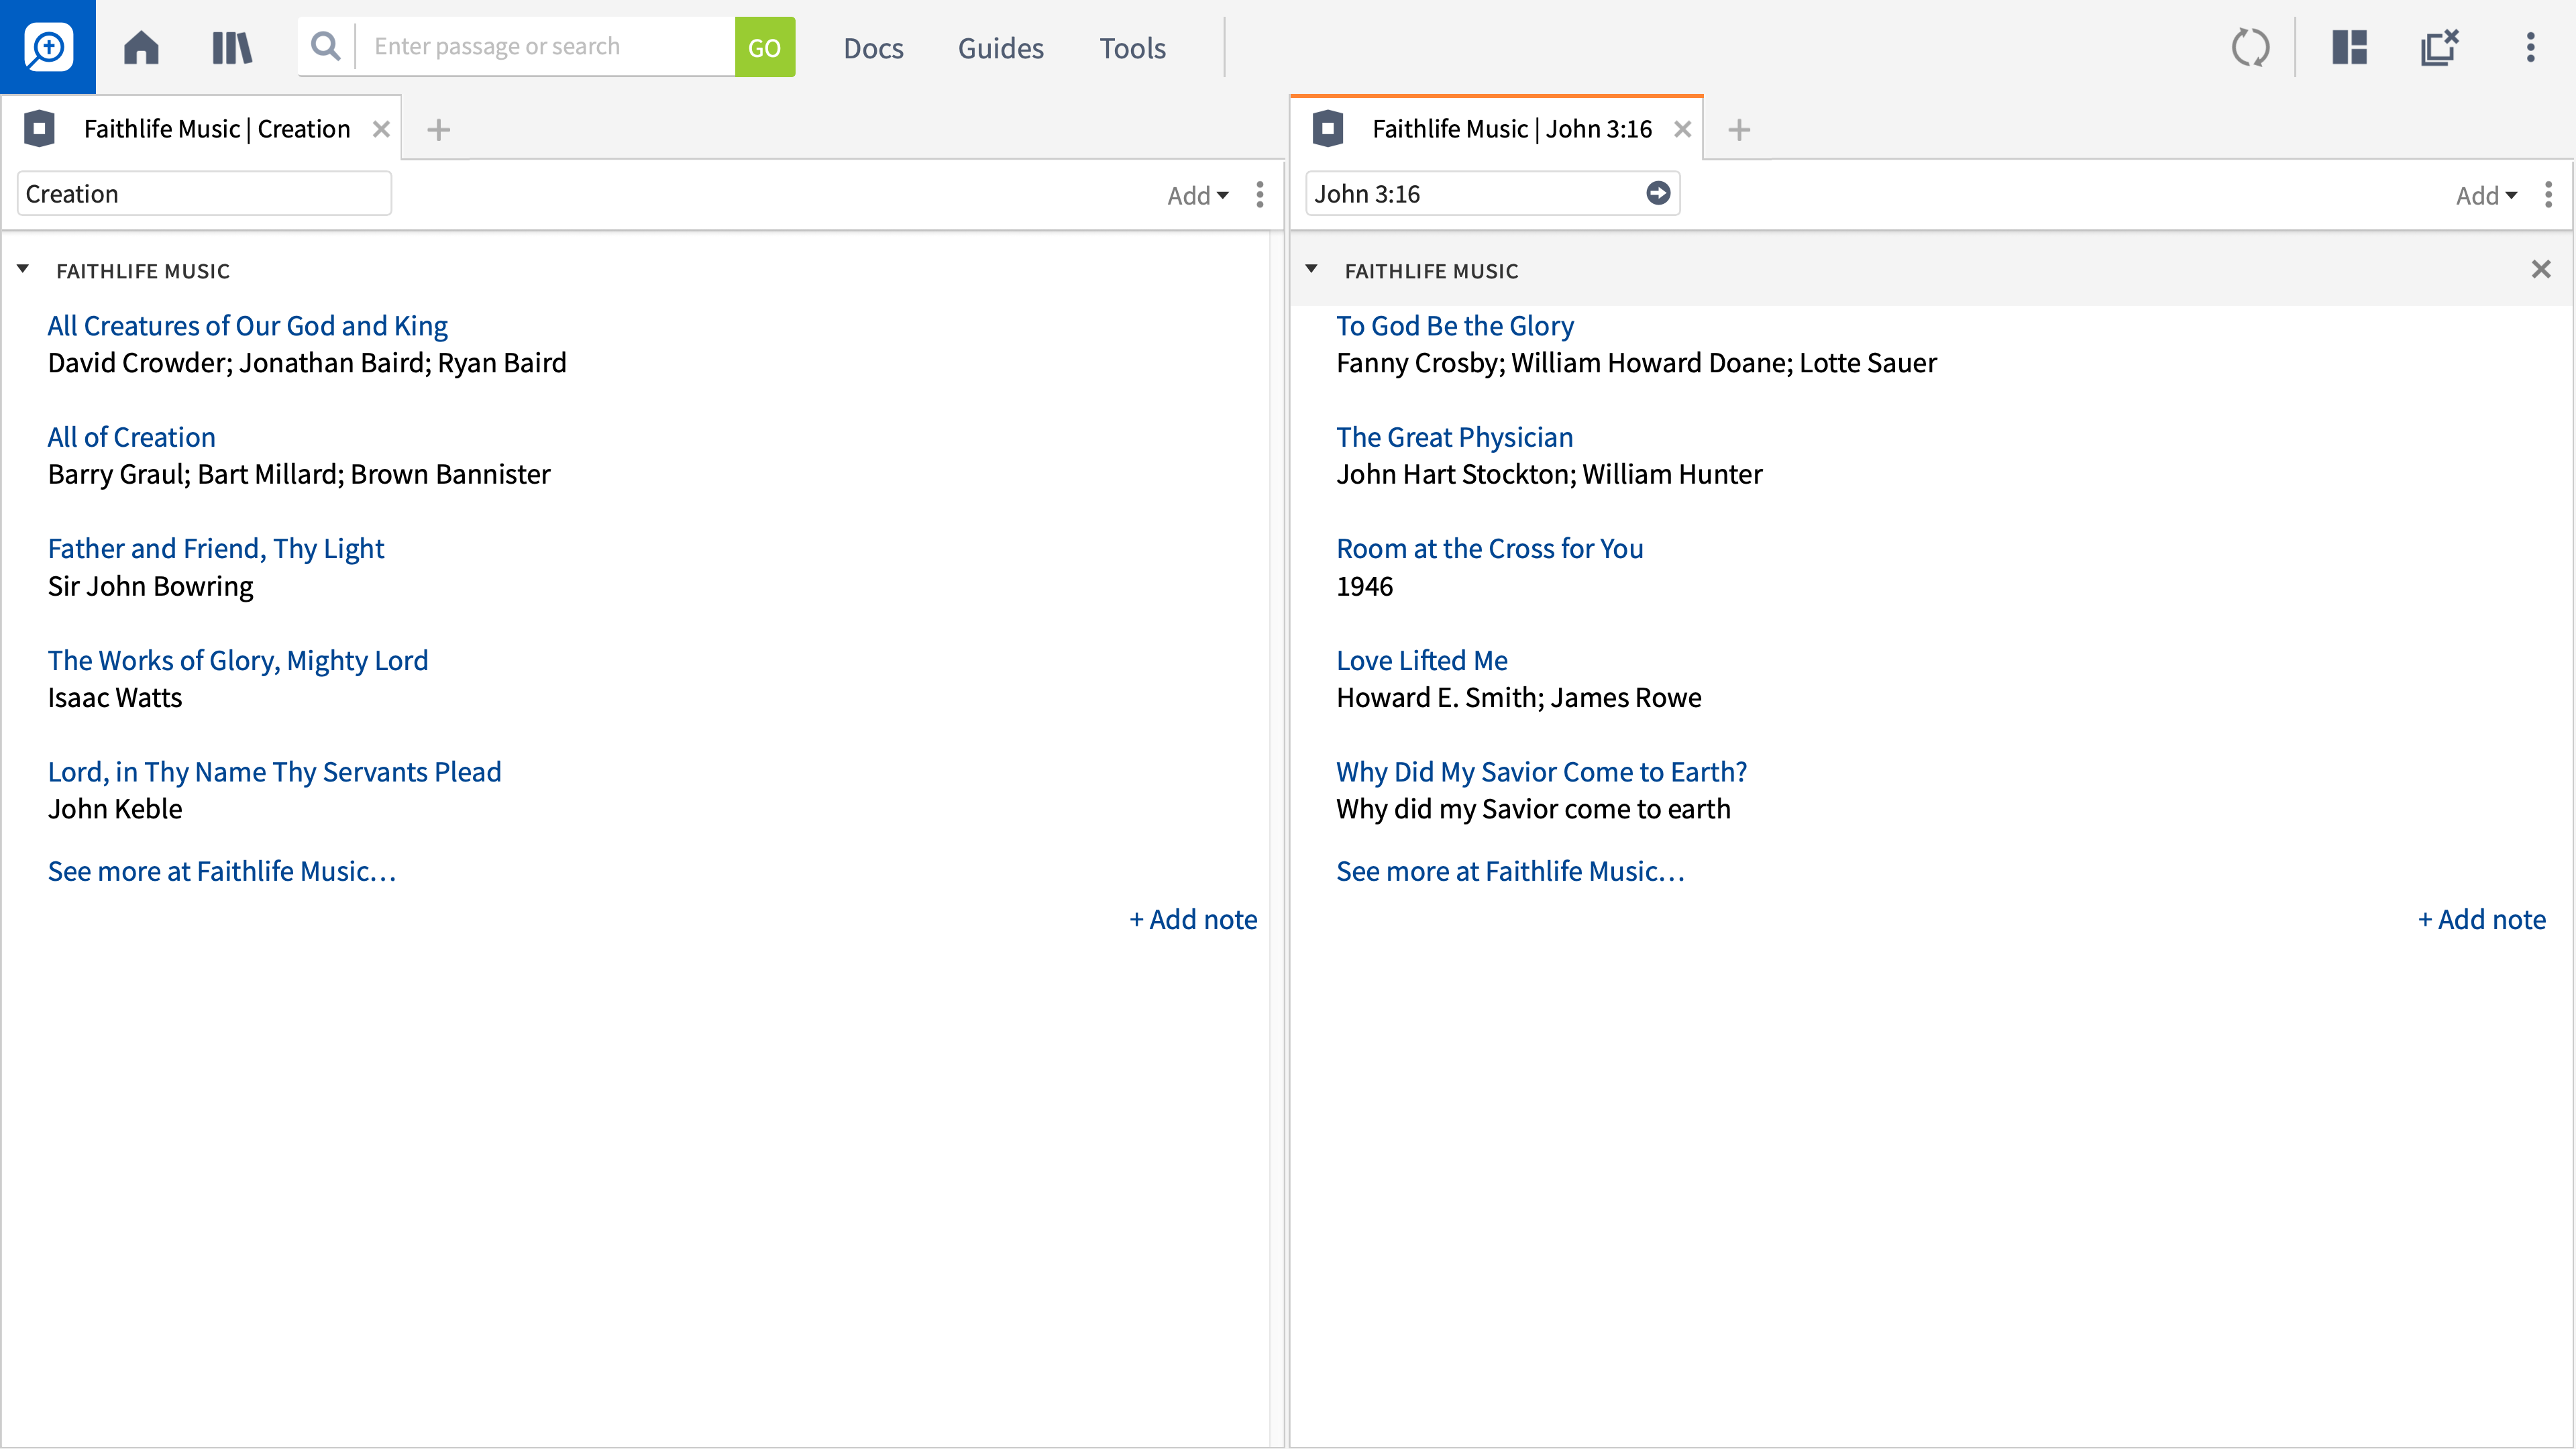Screen dimensions: 2576x1449
Task: Collapse left Faithlife Music section
Action: point(23,269)
